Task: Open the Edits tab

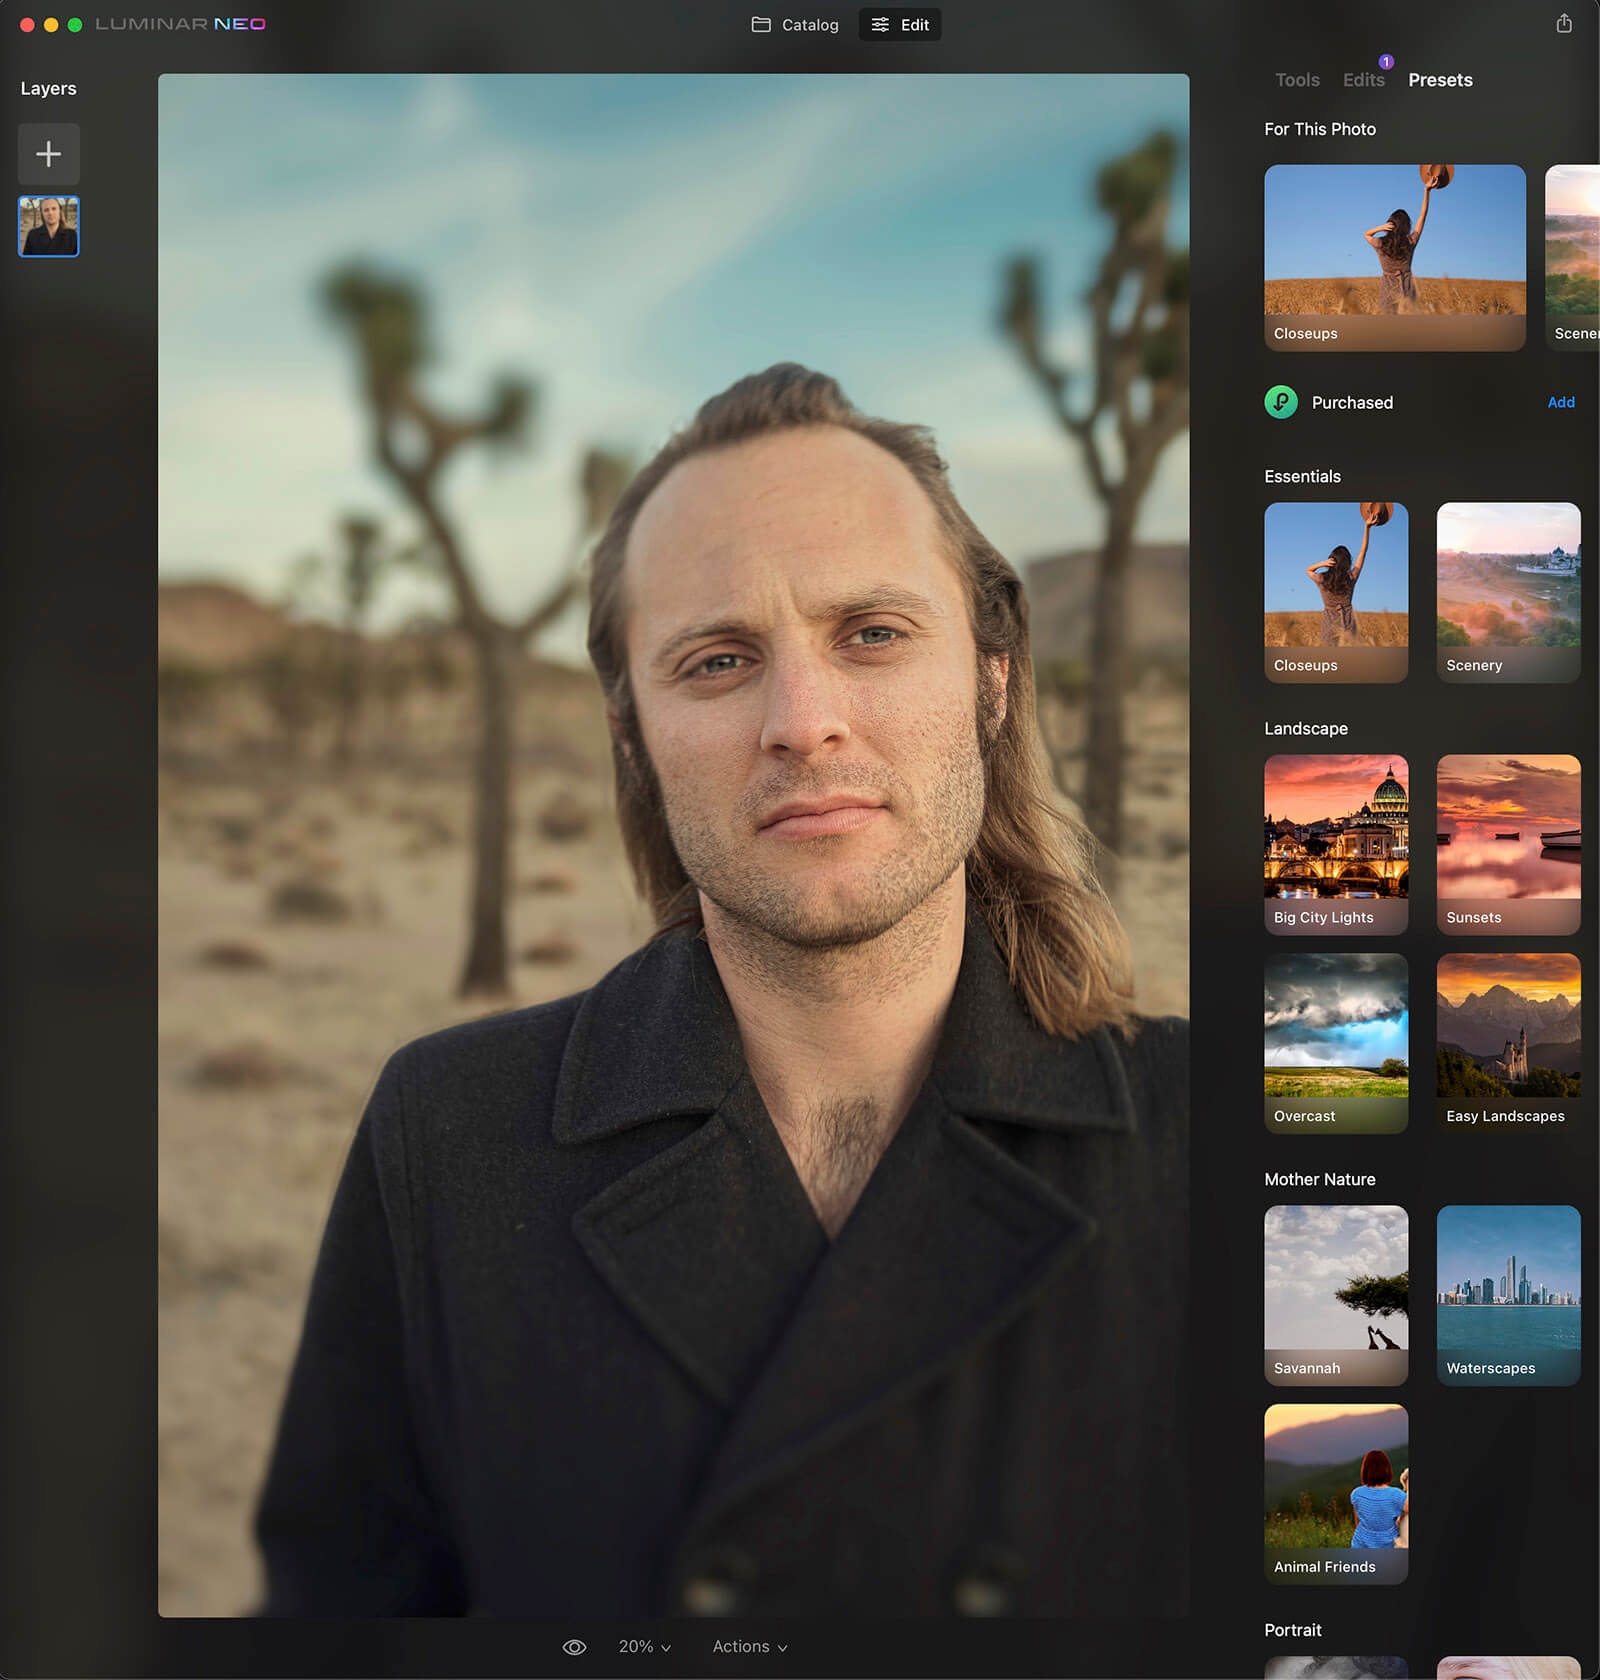Action: pos(1363,80)
